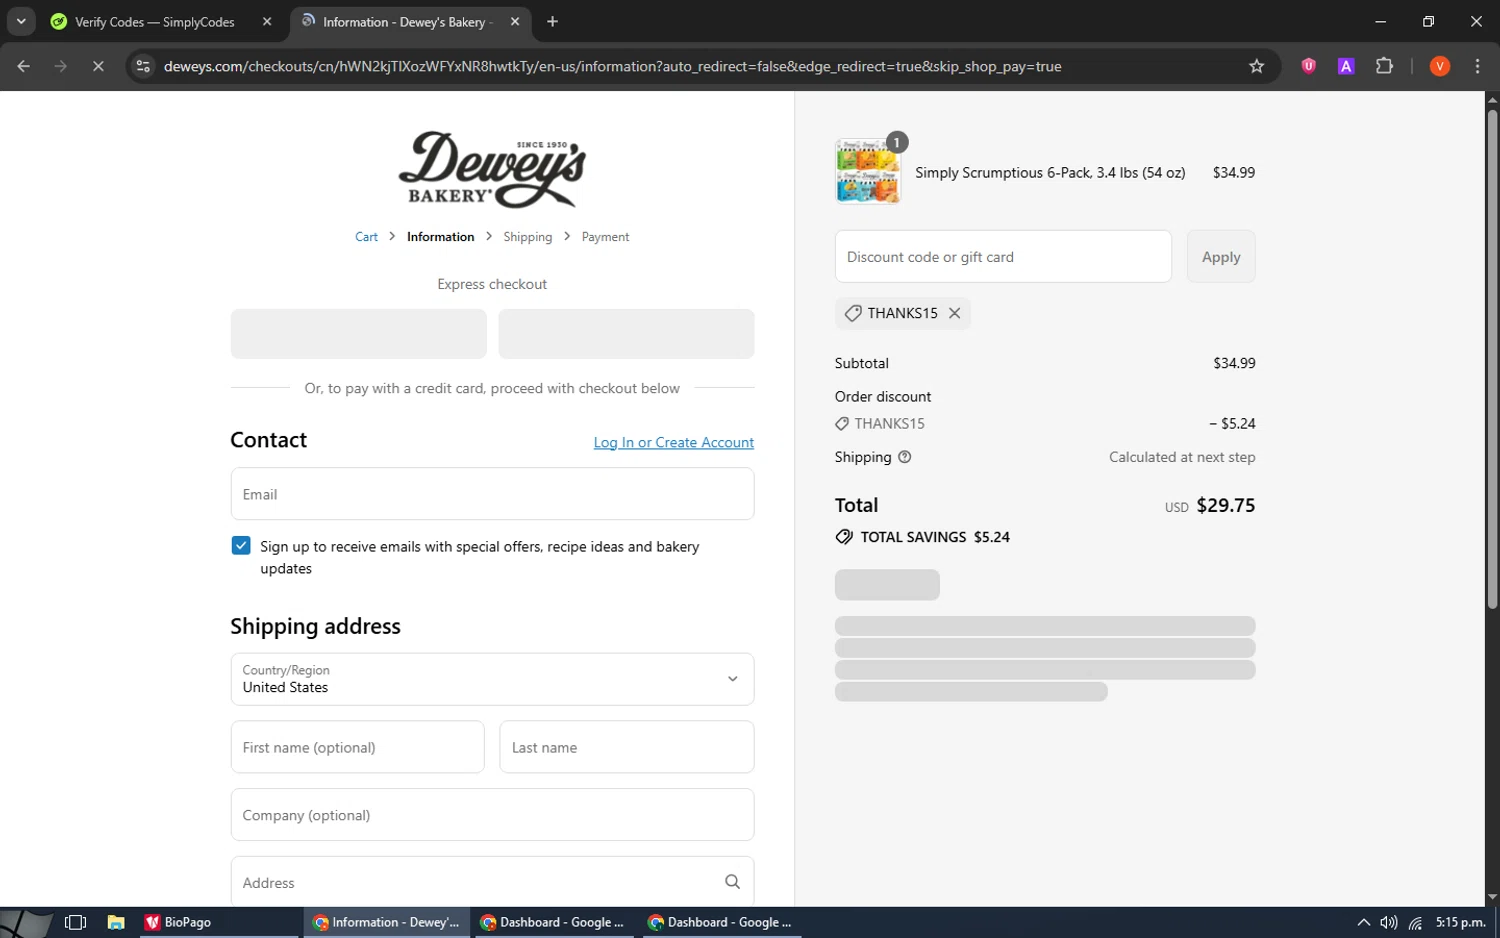The width and height of the screenshot is (1500, 938).
Task: Open Chrome three-dot menu
Action: [1477, 66]
